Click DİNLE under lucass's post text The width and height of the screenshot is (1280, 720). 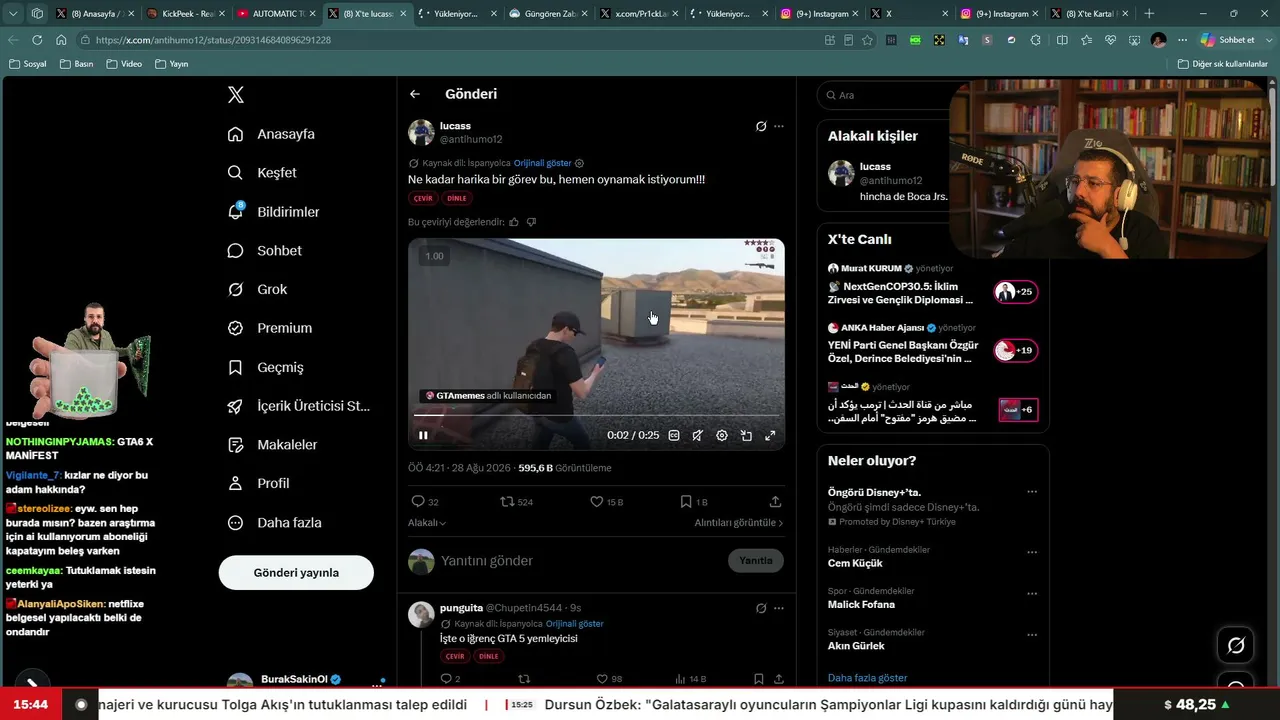coord(457,198)
